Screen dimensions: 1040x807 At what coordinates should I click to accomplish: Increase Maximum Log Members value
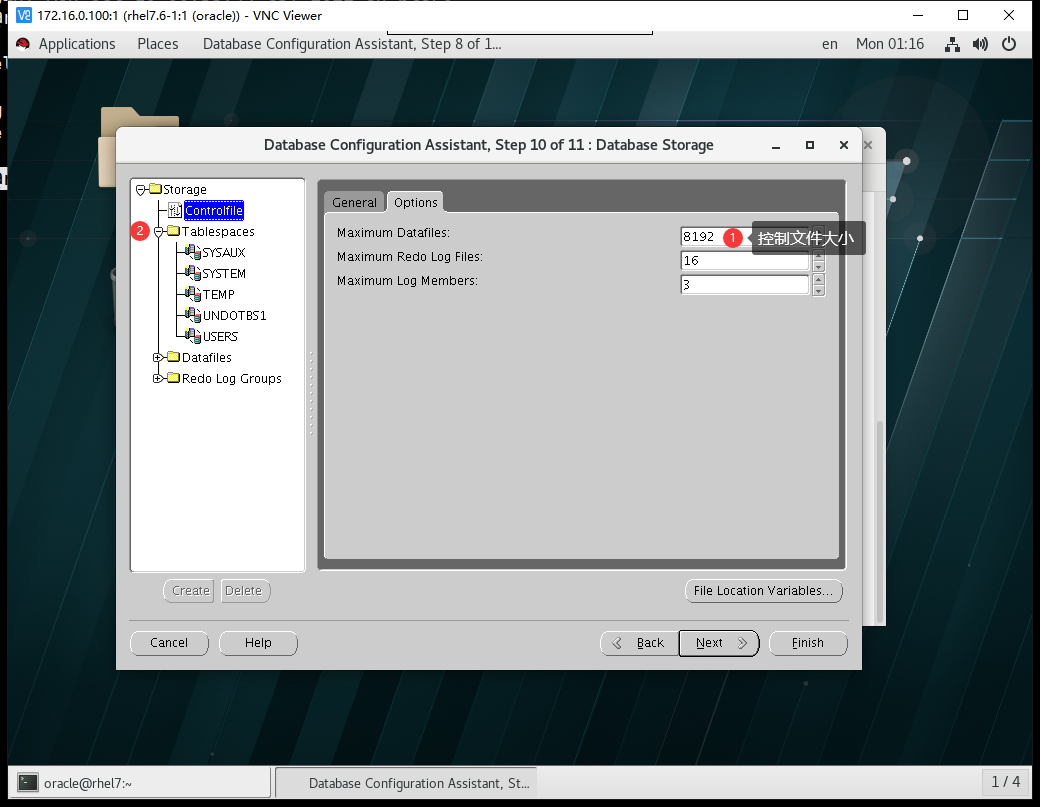pyautogui.click(x=818, y=280)
